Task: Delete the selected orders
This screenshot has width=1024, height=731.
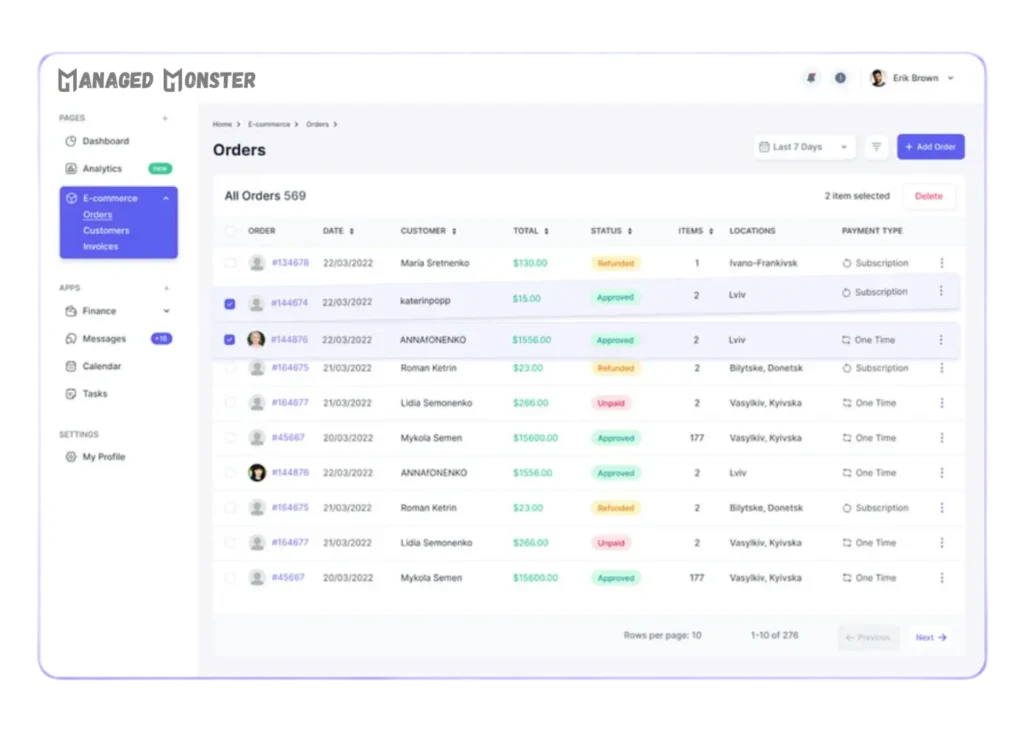Action: 928,196
